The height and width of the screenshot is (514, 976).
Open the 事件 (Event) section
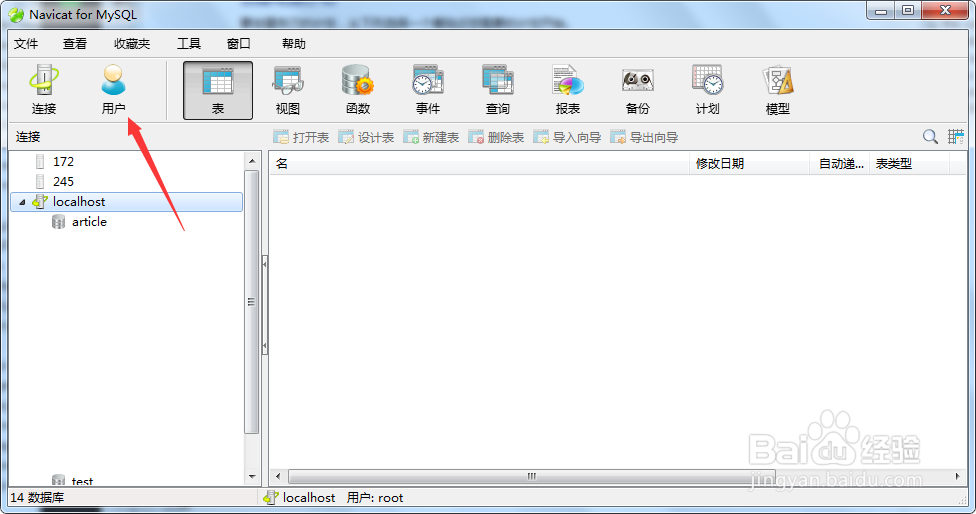[x=428, y=90]
